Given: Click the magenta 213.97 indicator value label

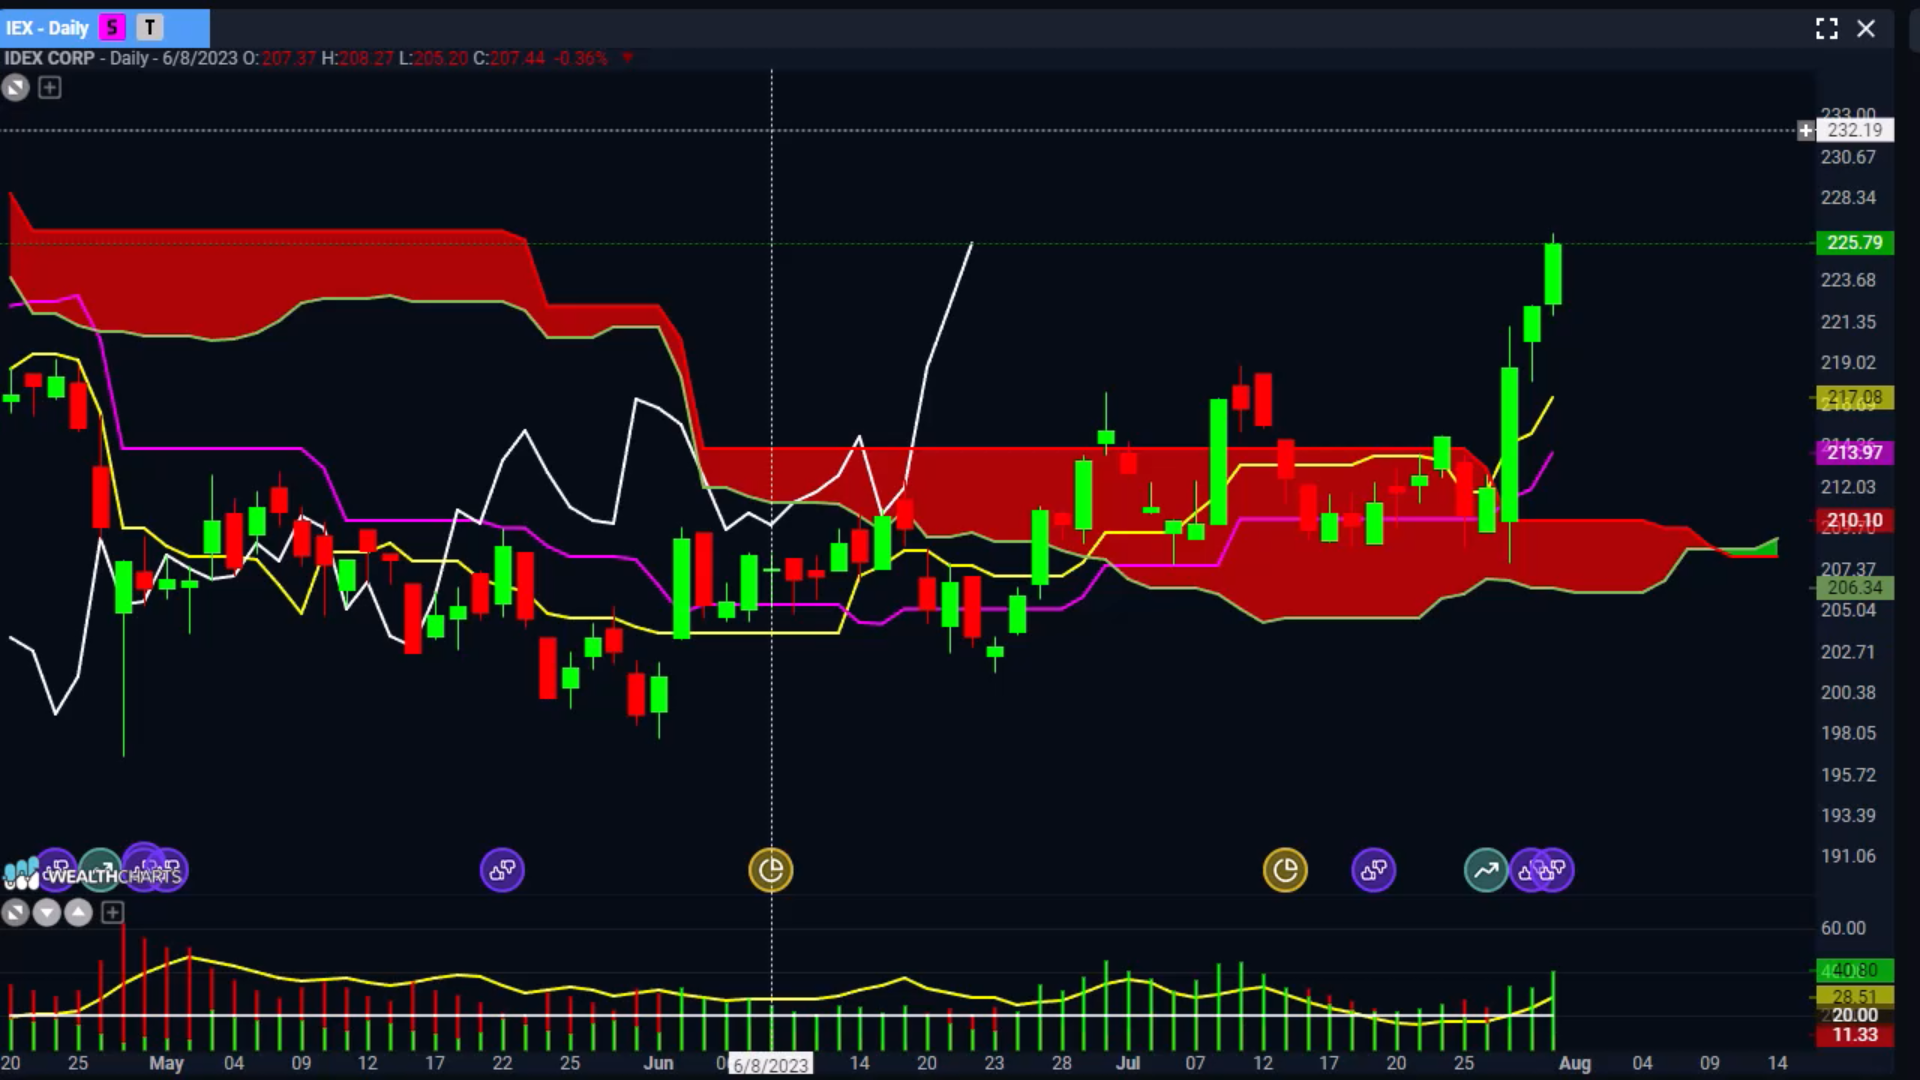Looking at the screenshot, I should click(1855, 452).
